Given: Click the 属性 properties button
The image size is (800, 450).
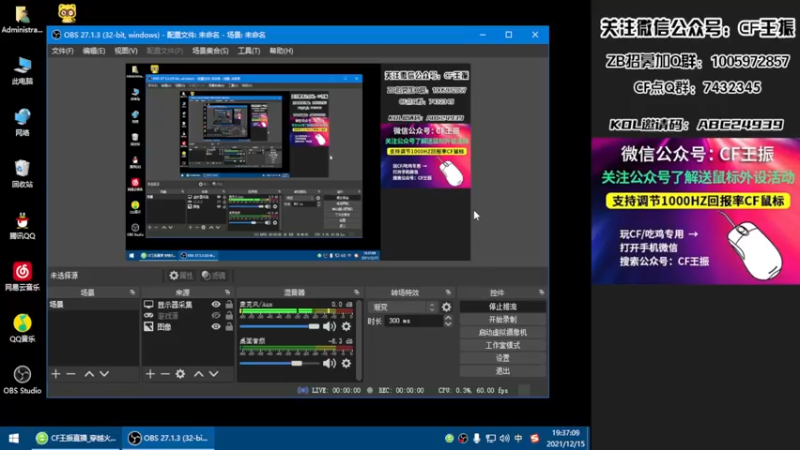Looking at the screenshot, I should pyautogui.click(x=181, y=276).
